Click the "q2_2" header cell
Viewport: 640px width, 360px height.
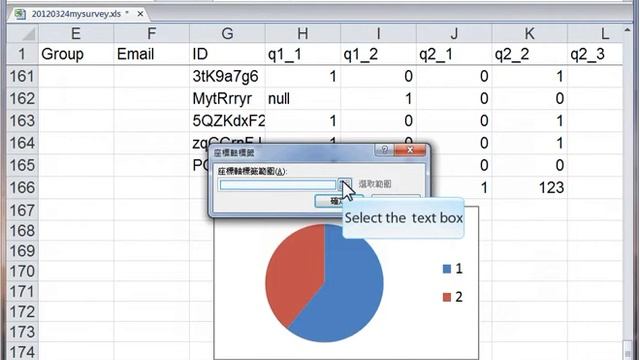pyautogui.click(x=529, y=54)
